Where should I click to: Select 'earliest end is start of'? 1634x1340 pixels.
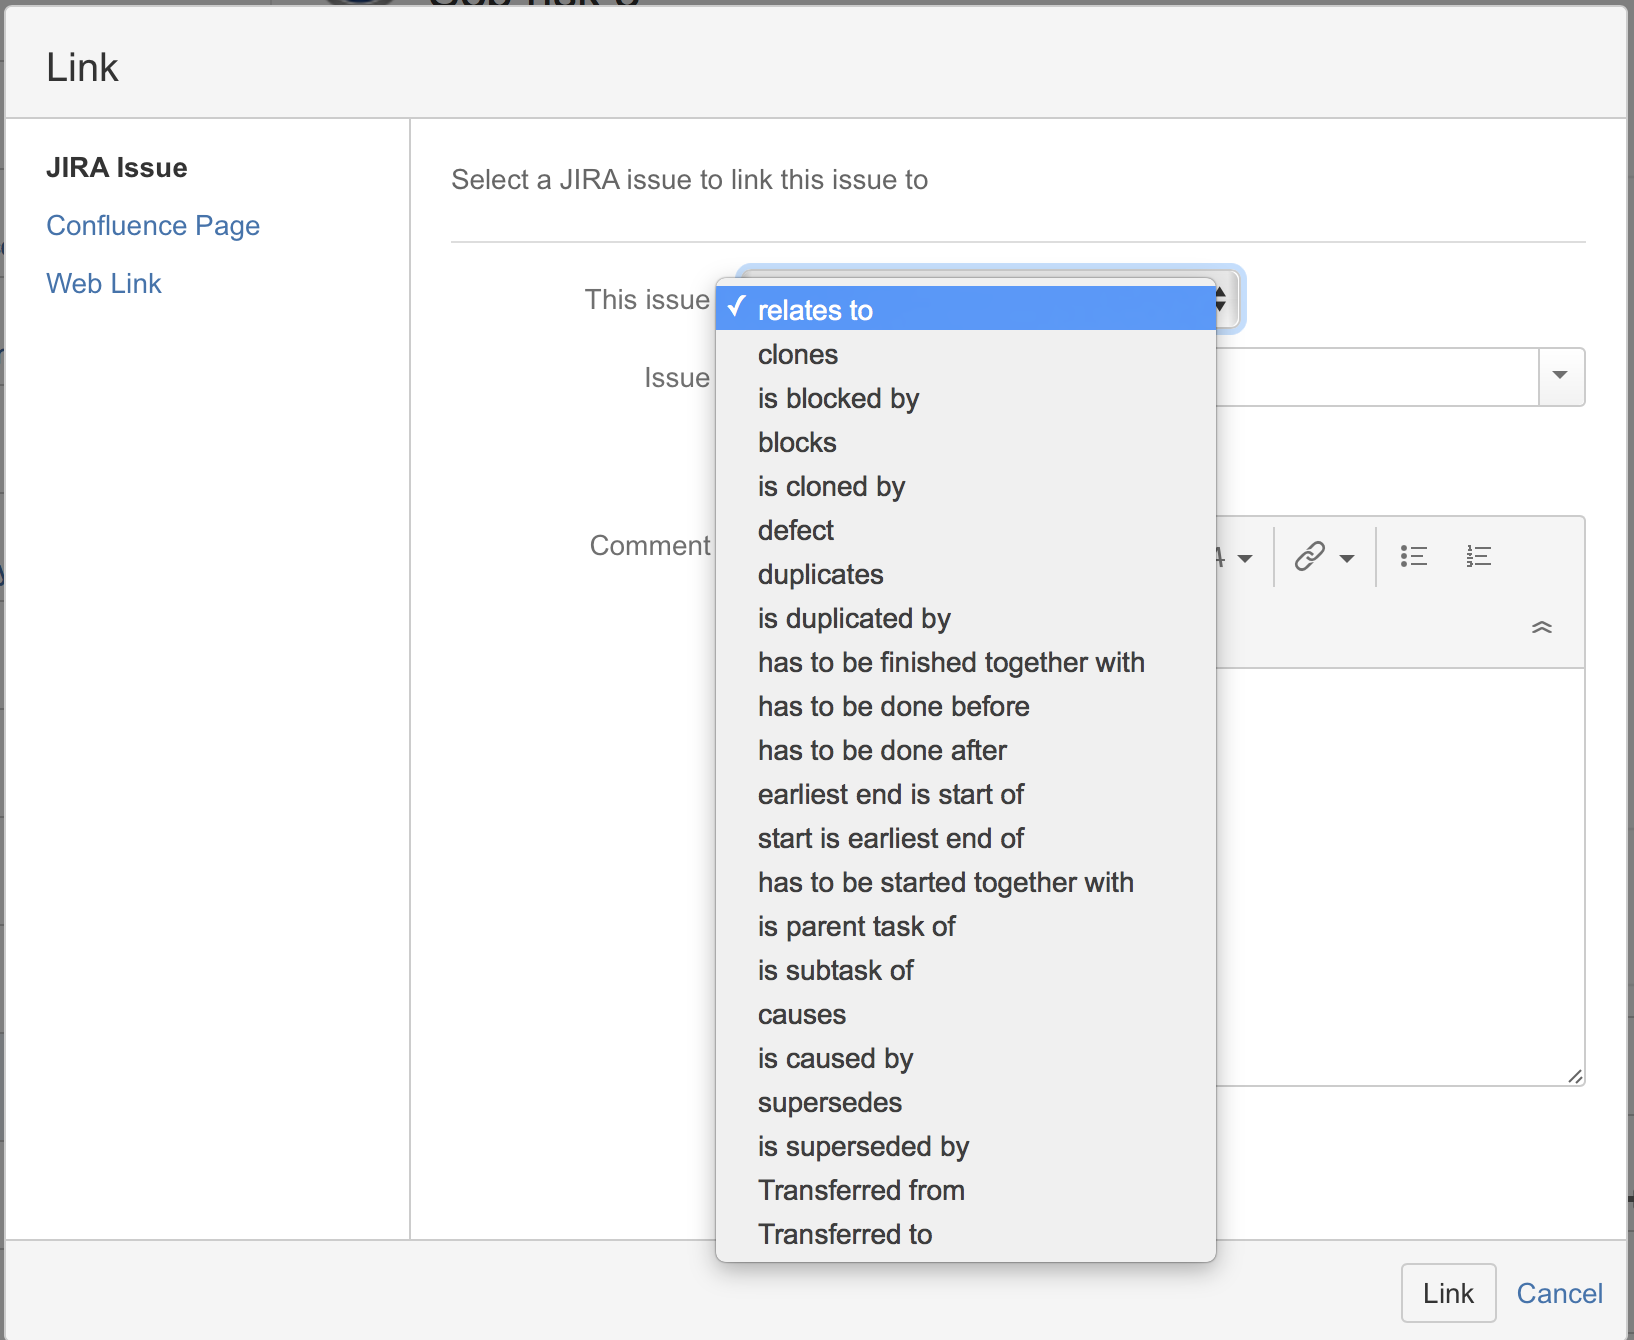pos(966,794)
